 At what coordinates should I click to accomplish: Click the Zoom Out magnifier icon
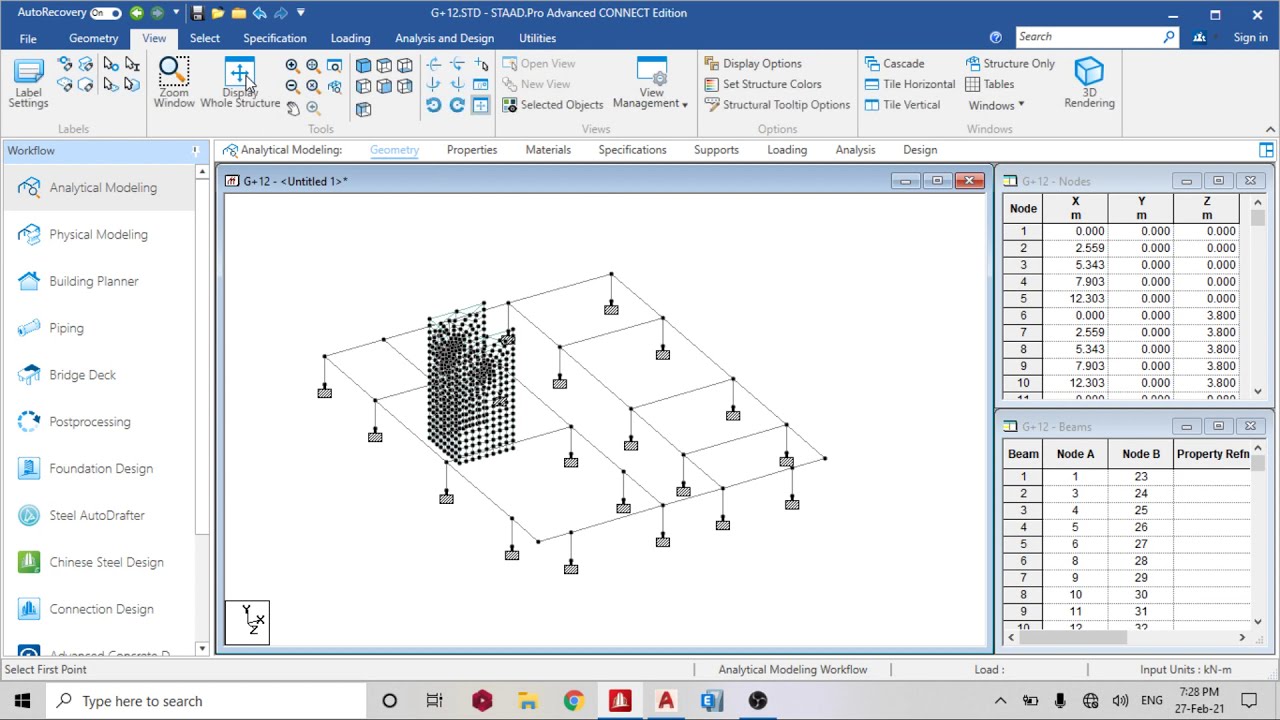tap(292, 86)
